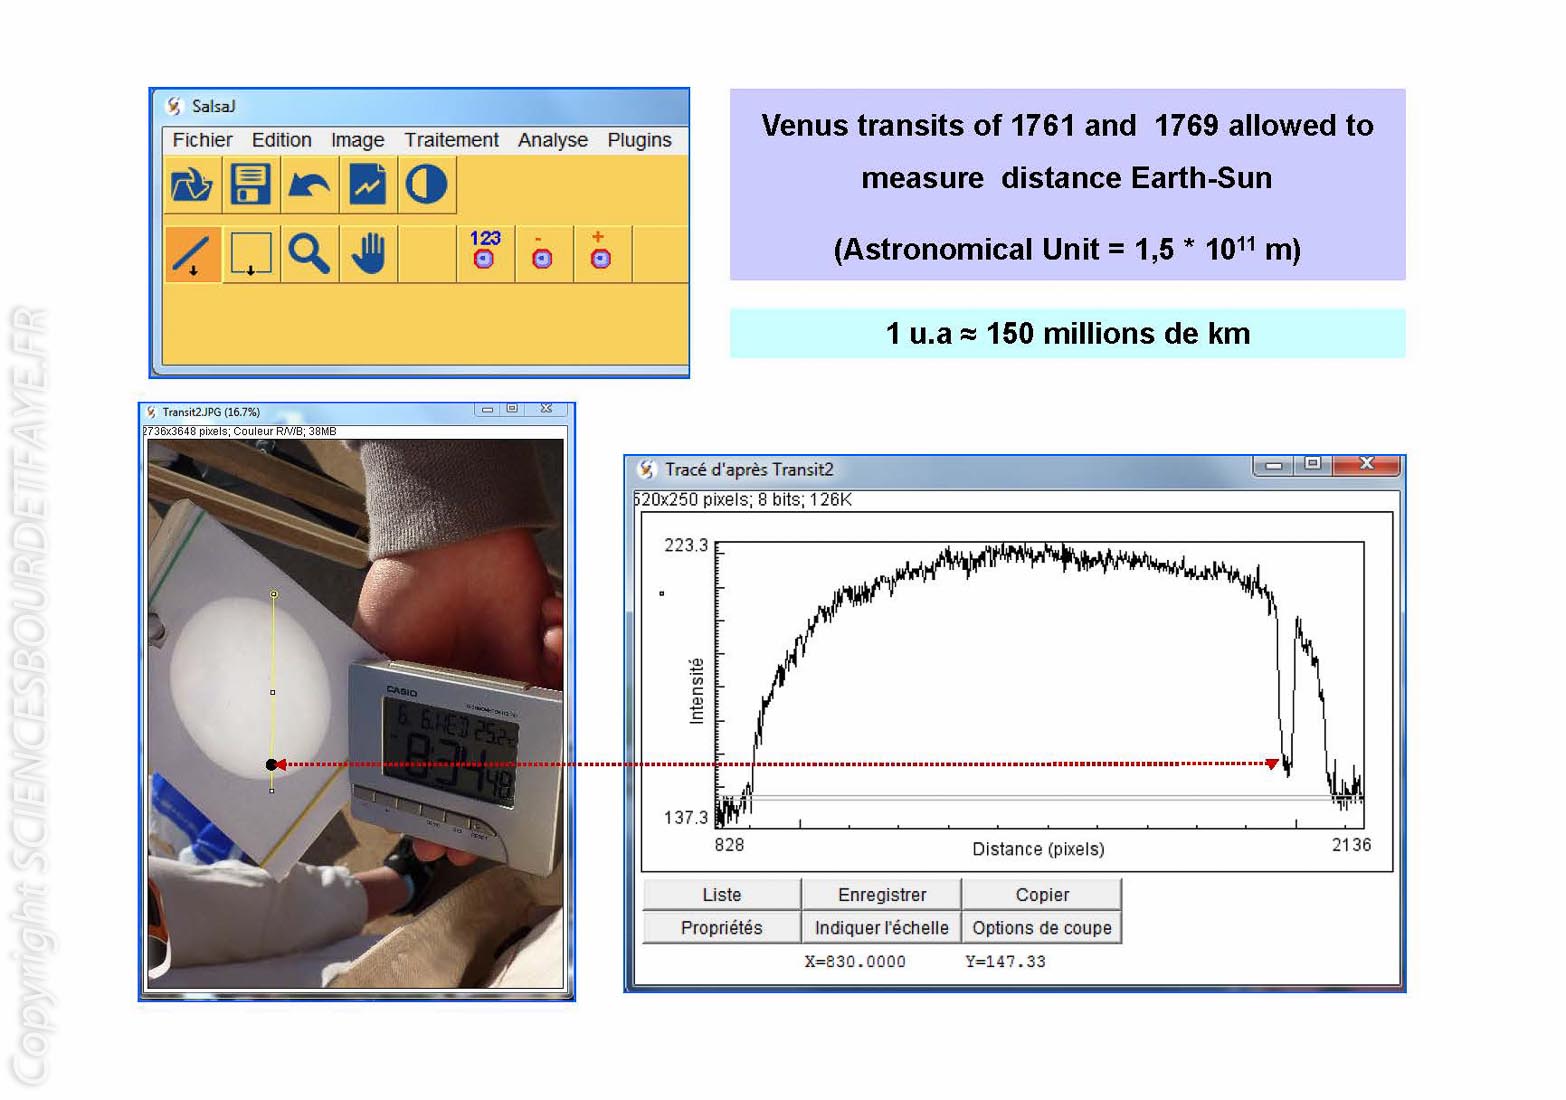1566x1100 pixels.
Task: Open the Plugins menu
Action: click(639, 140)
